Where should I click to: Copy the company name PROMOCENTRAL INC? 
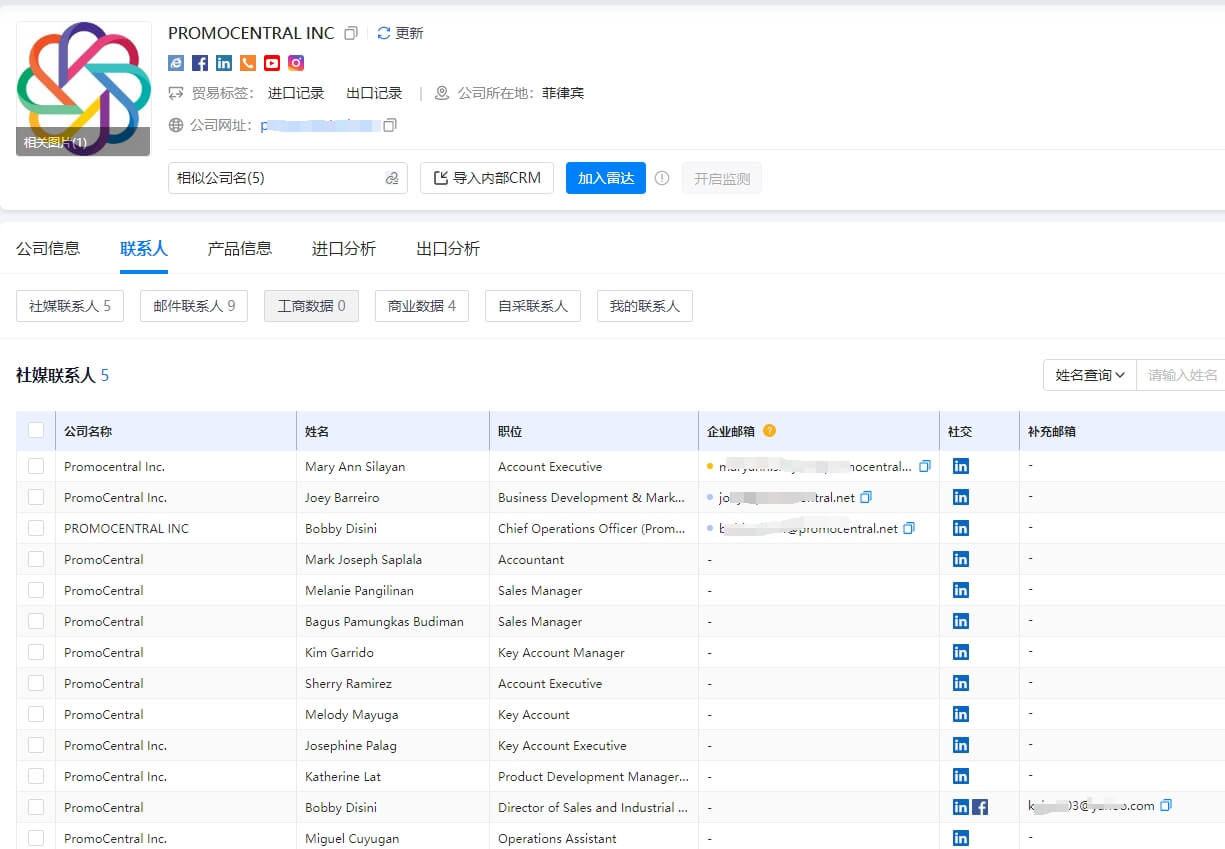coord(351,33)
